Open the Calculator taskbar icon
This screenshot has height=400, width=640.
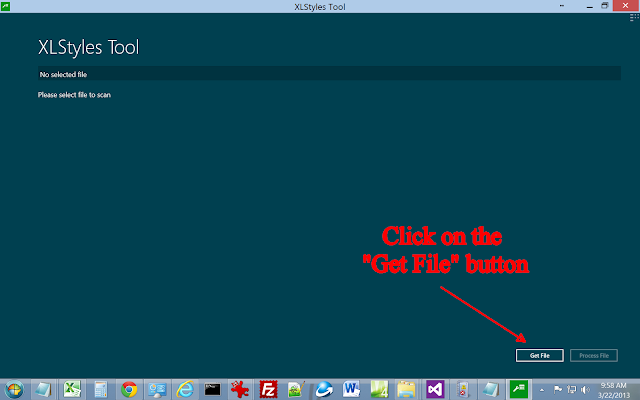(100, 389)
